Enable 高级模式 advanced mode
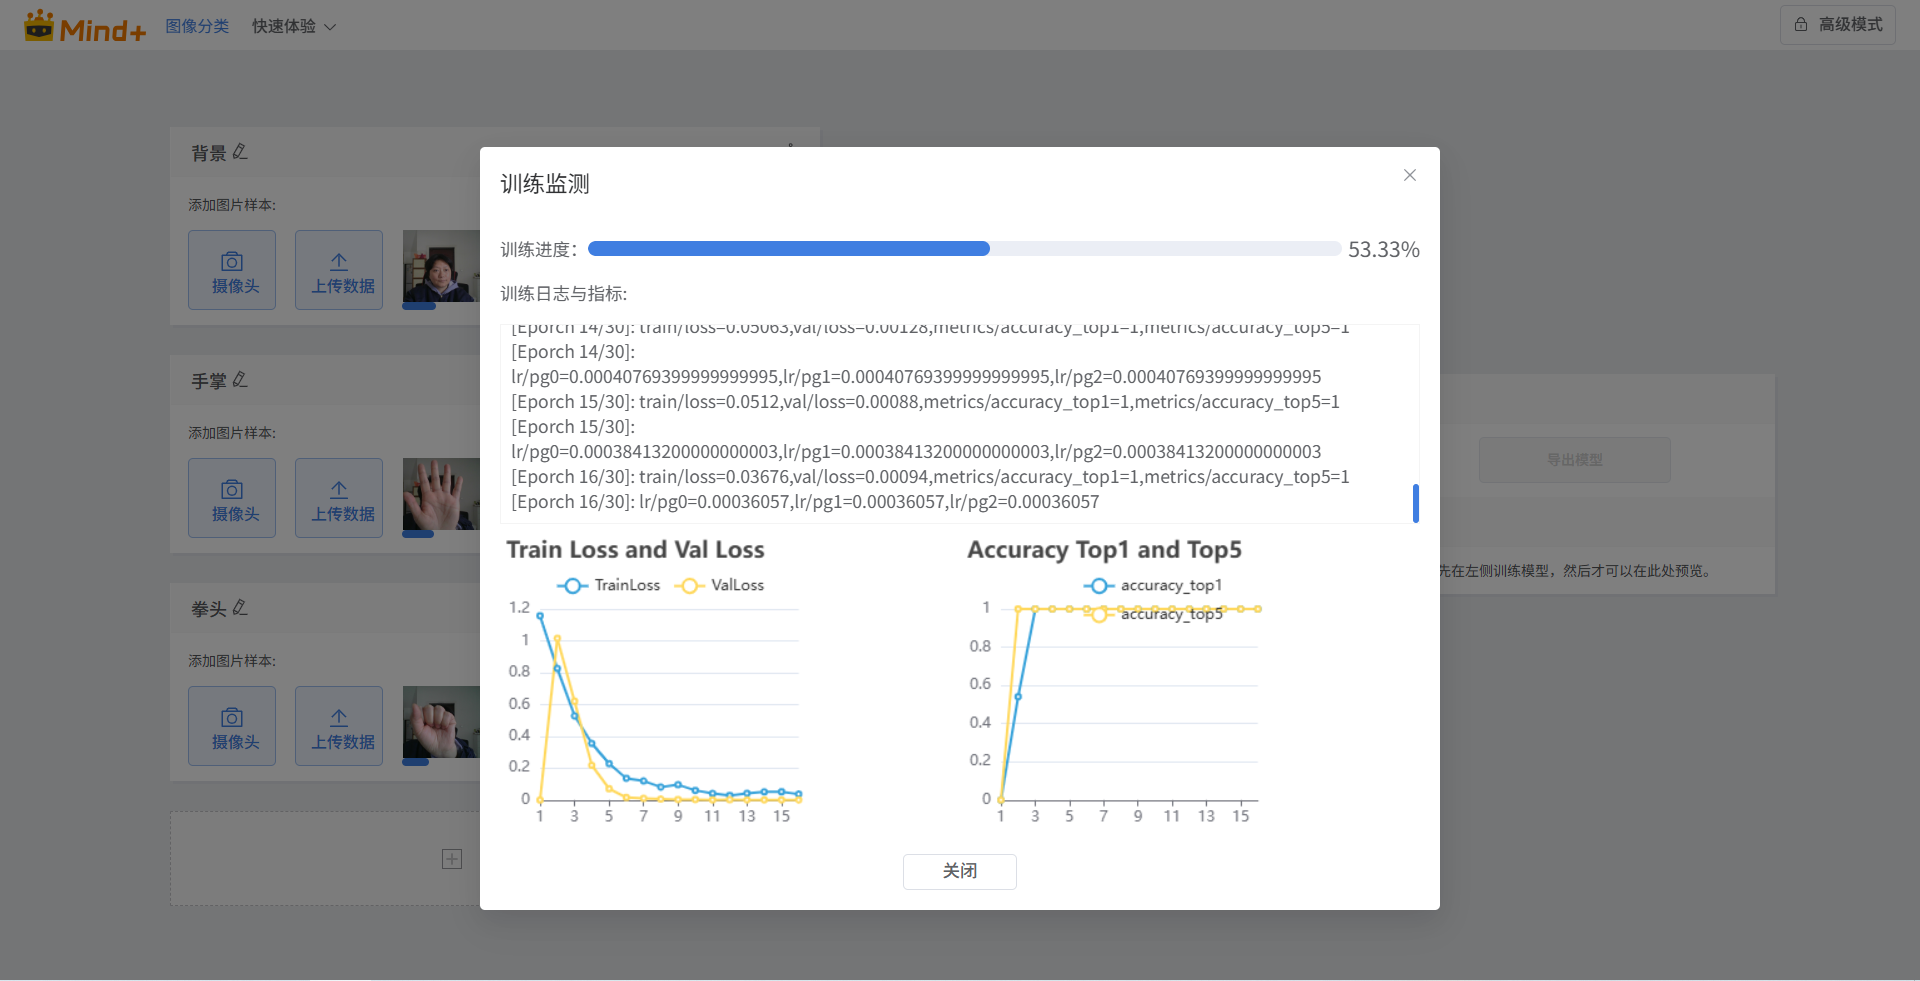This screenshot has height=981, width=1920. pos(1837,24)
